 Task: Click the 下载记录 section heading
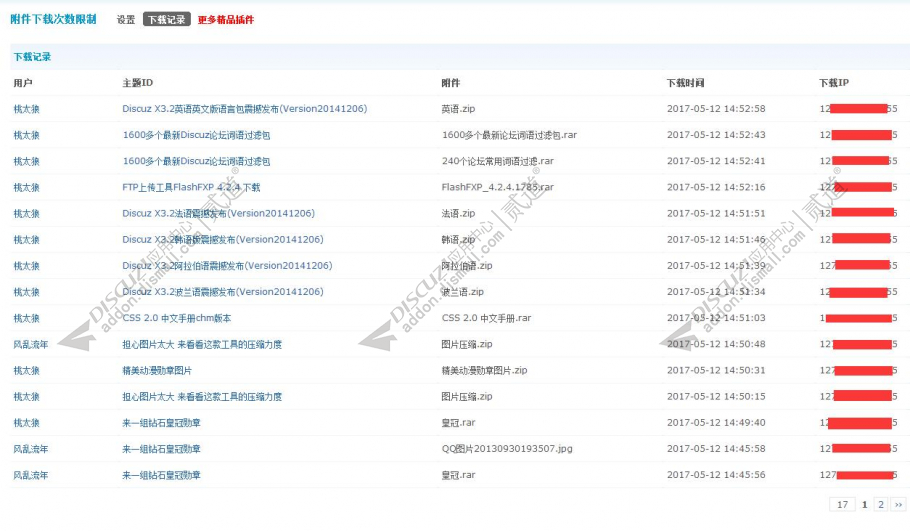tap(32, 57)
